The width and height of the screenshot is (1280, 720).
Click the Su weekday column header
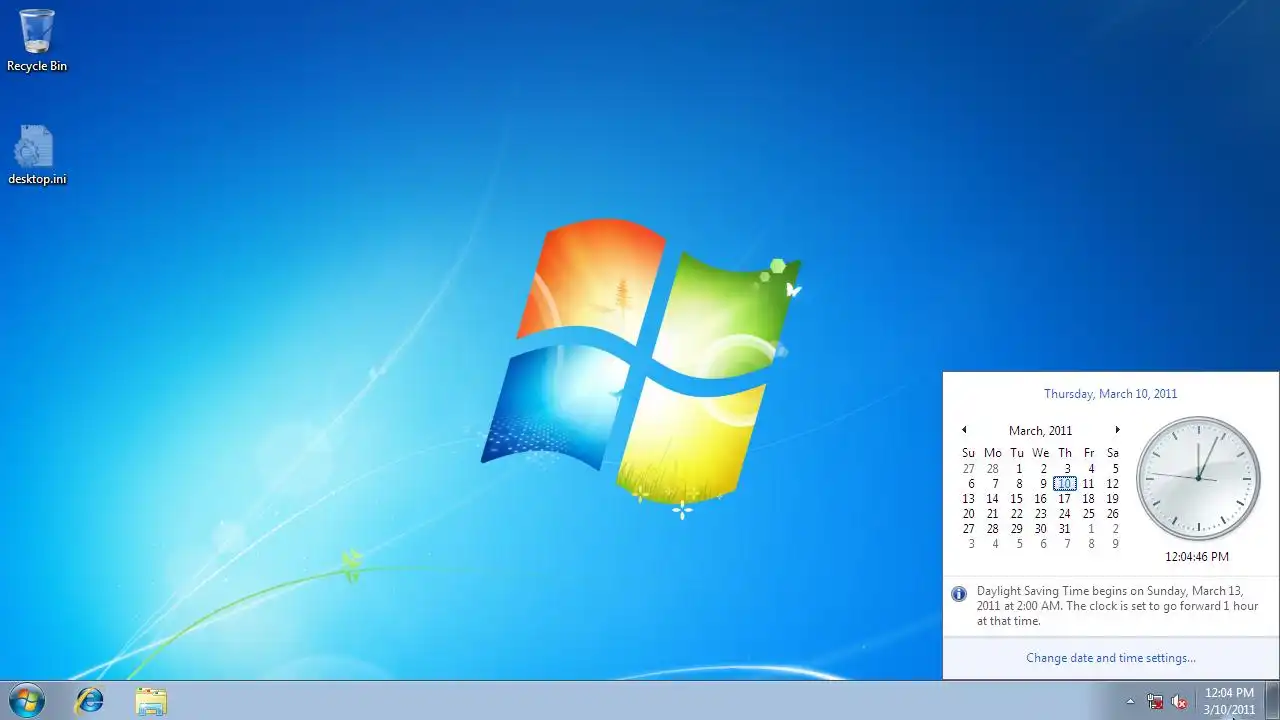point(968,453)
